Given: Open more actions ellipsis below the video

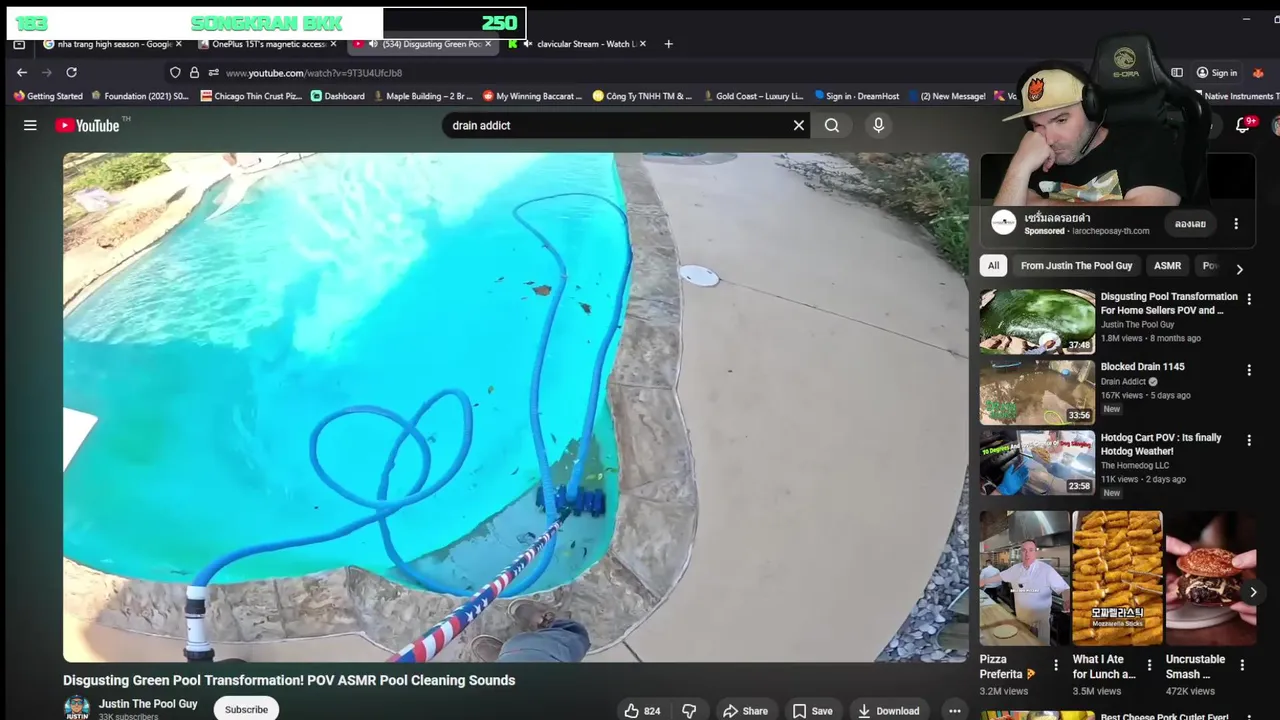Looking at the screenshot, I should (955, 711).
